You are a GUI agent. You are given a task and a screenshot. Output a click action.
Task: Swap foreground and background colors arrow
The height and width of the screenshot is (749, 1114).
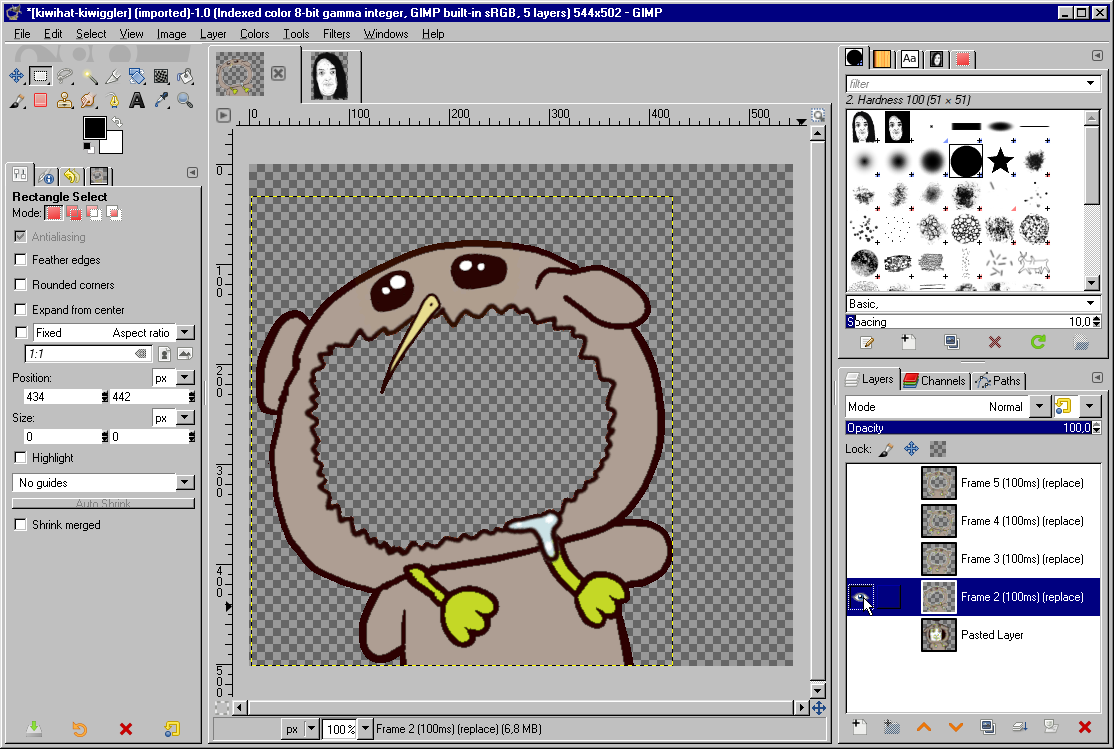[117, 122]
